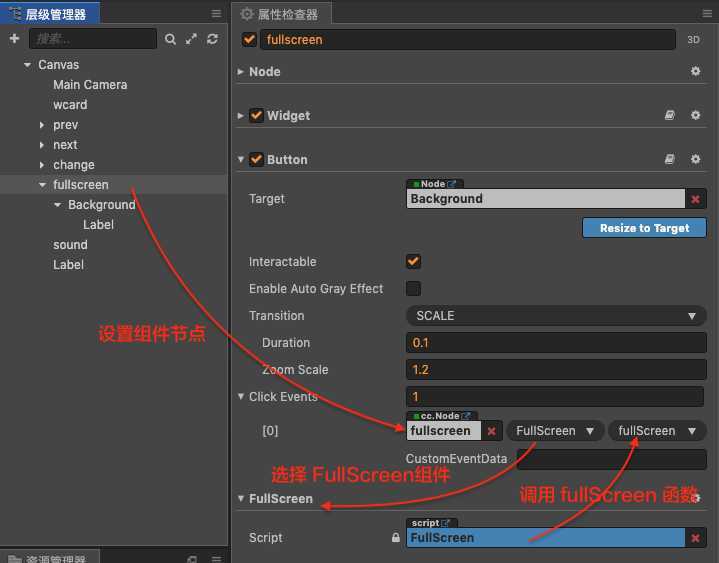The image size is (719, 563).
Task: Expand the next node arrow
Action: tap(42, 145)
